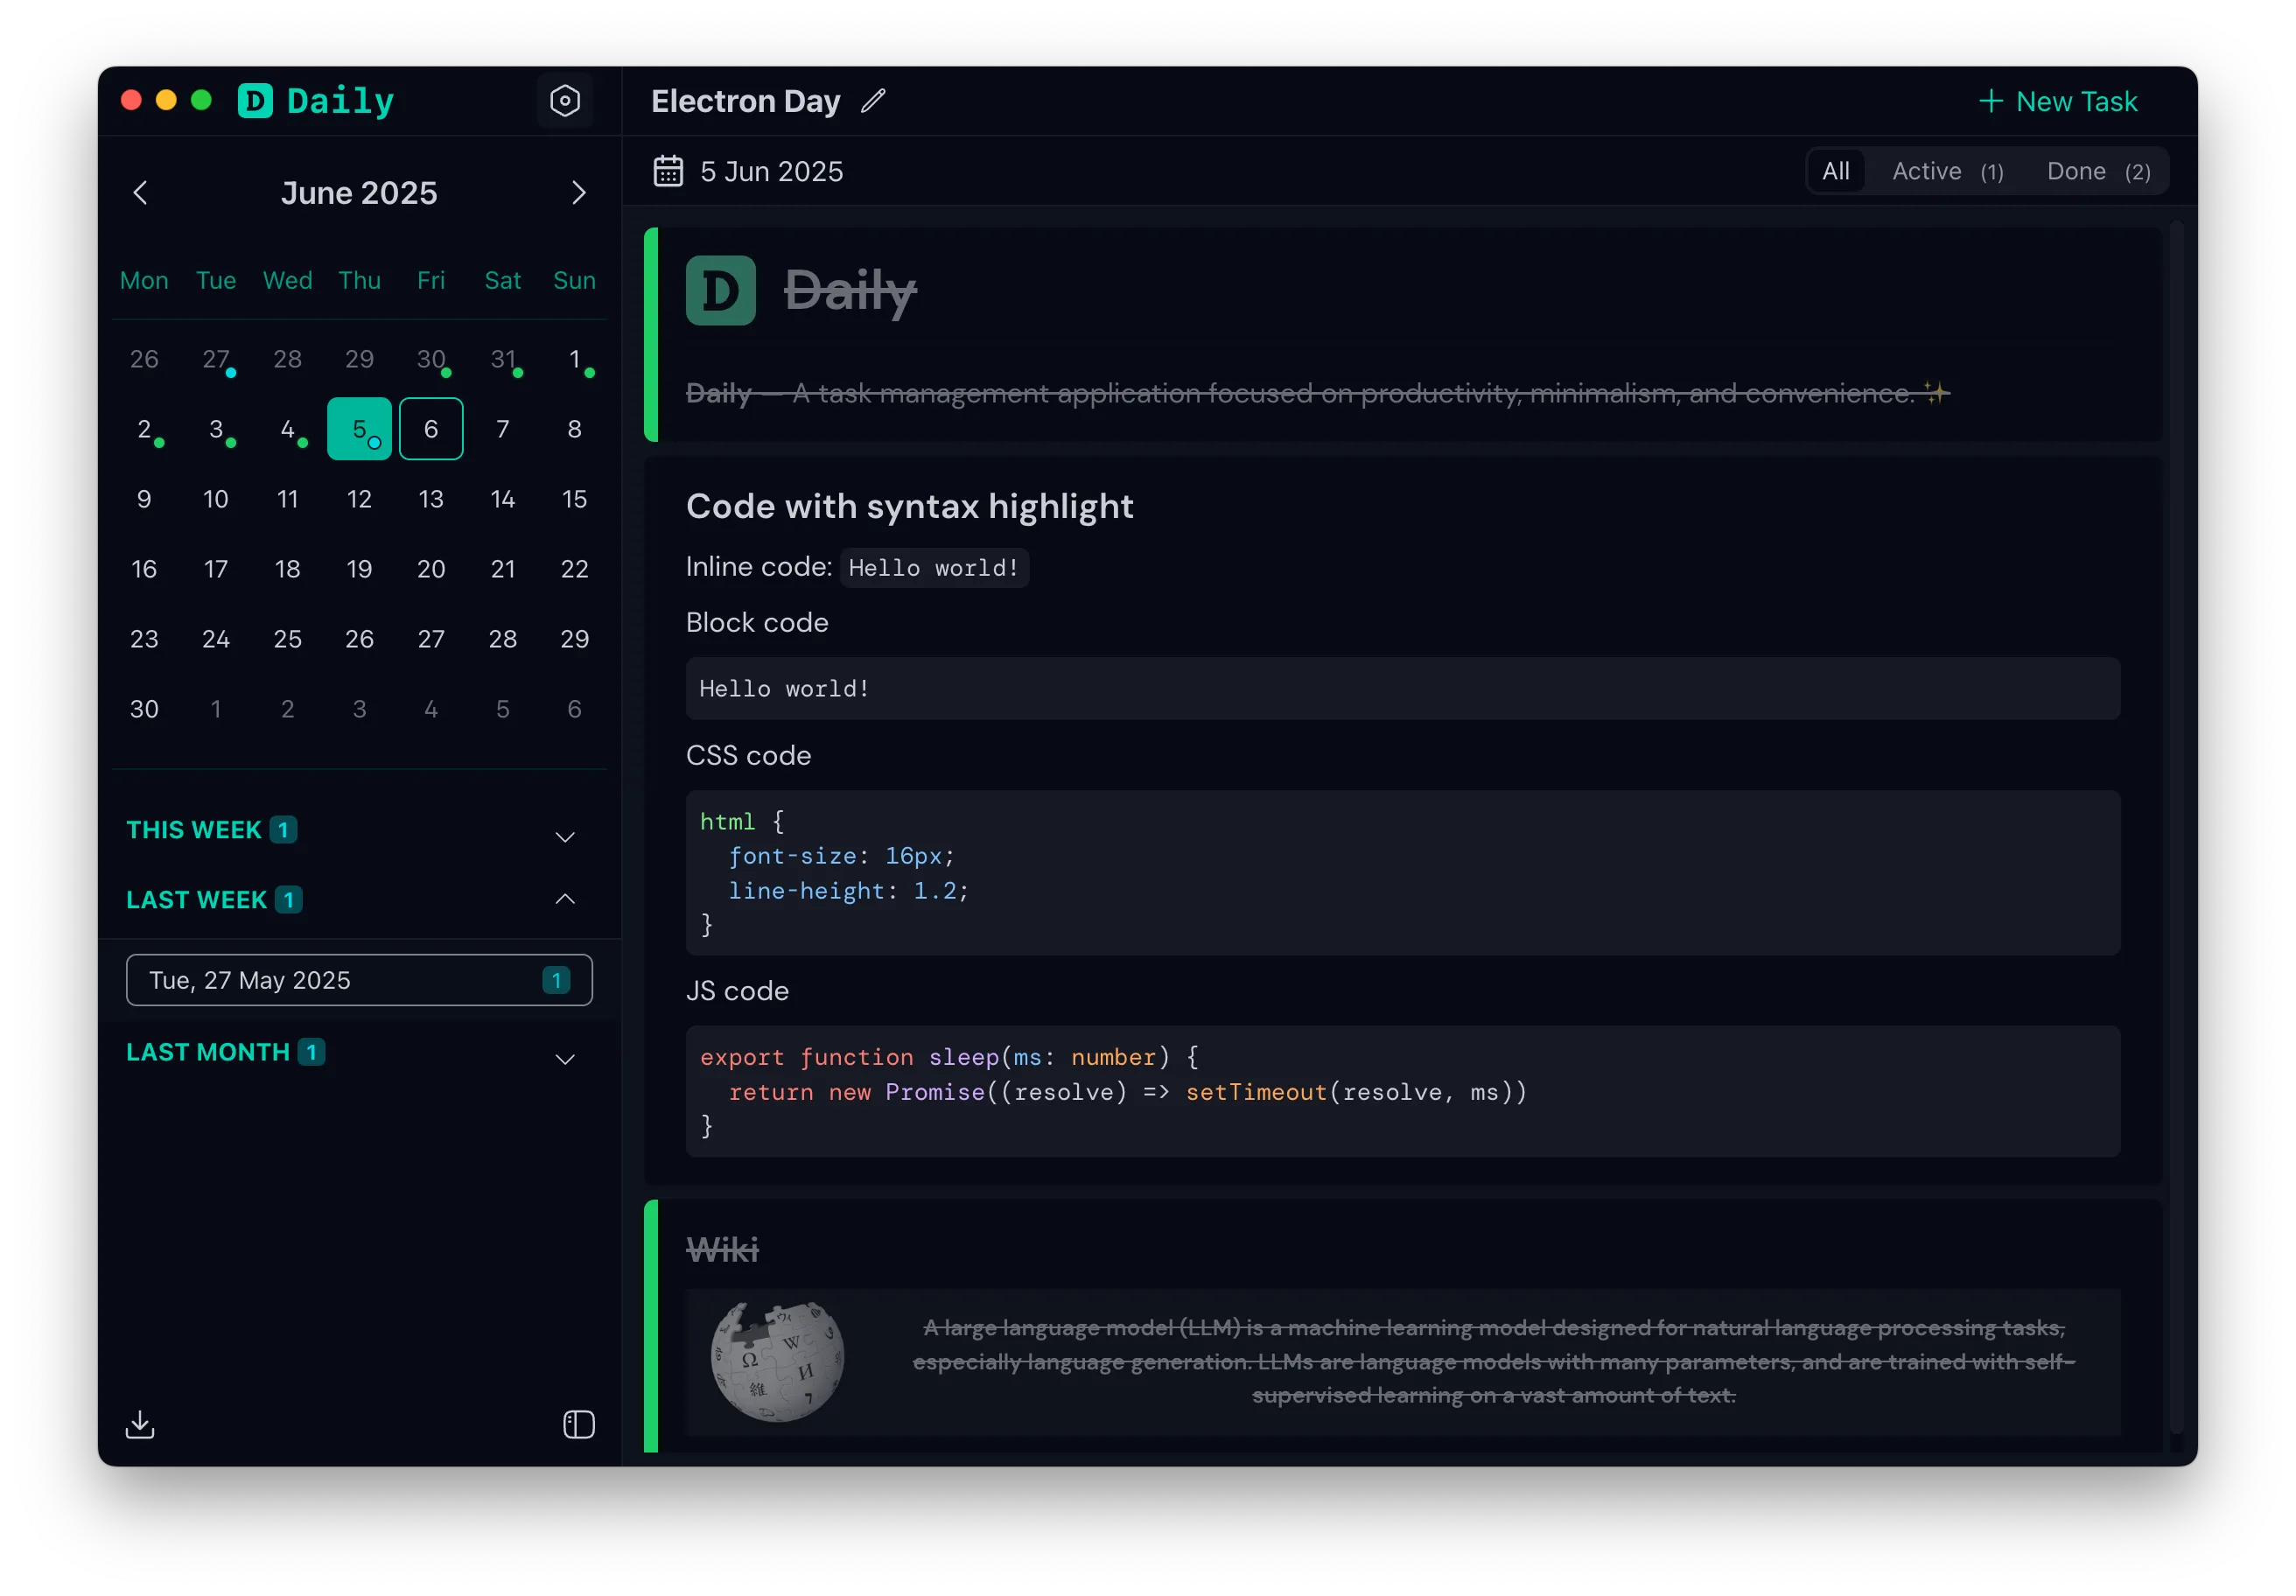The image size is (2296, 1596).
Task: Select June 15 in the calendar
Action: [574, 499]
